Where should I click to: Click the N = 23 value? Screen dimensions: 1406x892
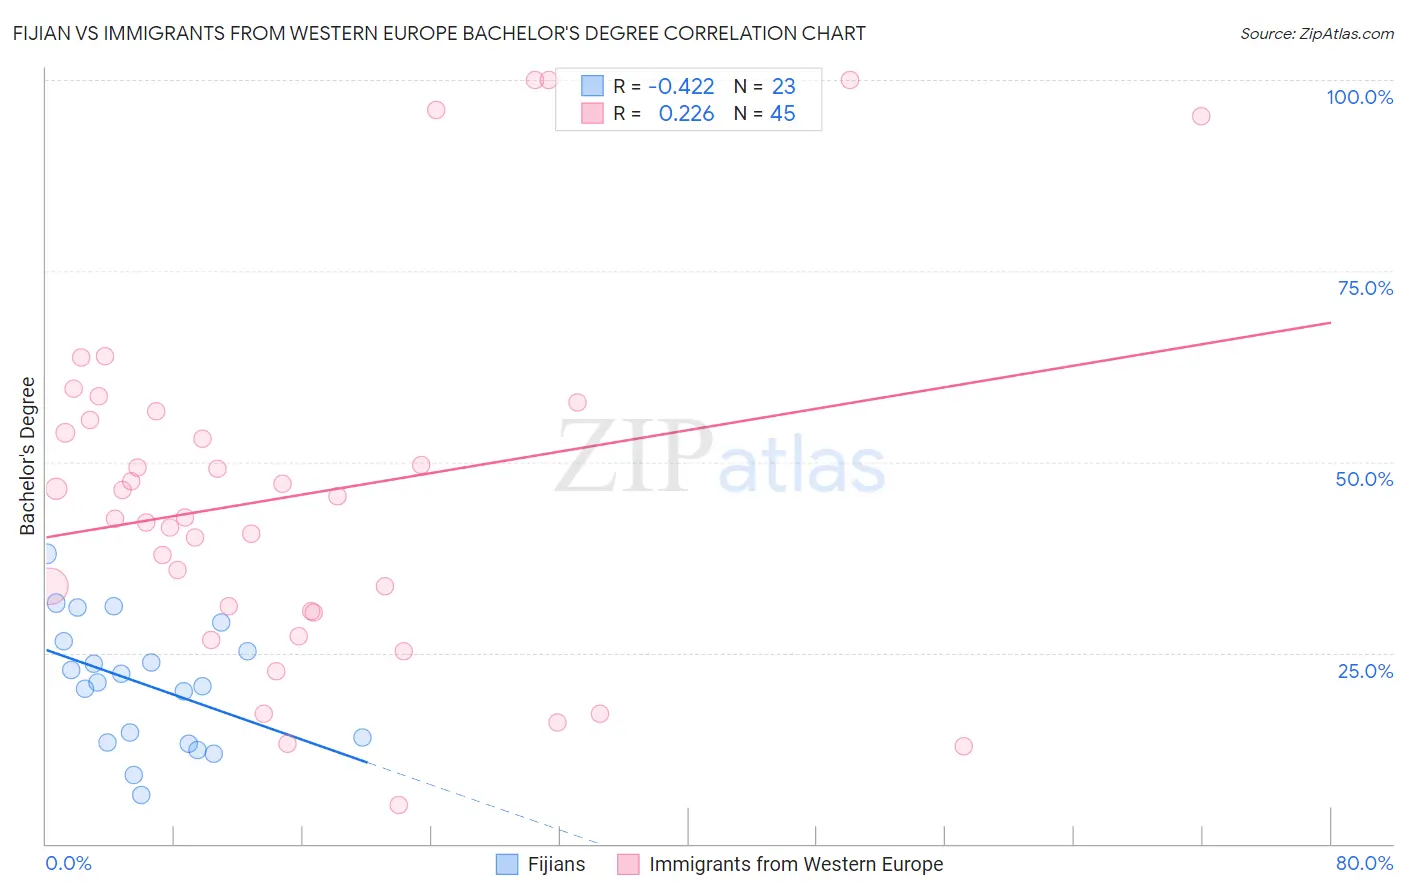pyautogui.click(x=765, y=86)
